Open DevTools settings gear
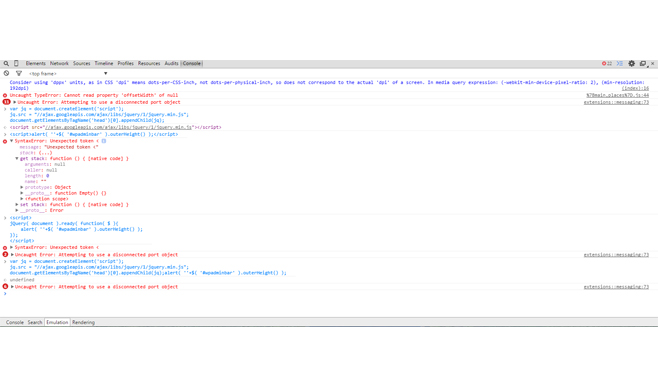 pos(632,64)
